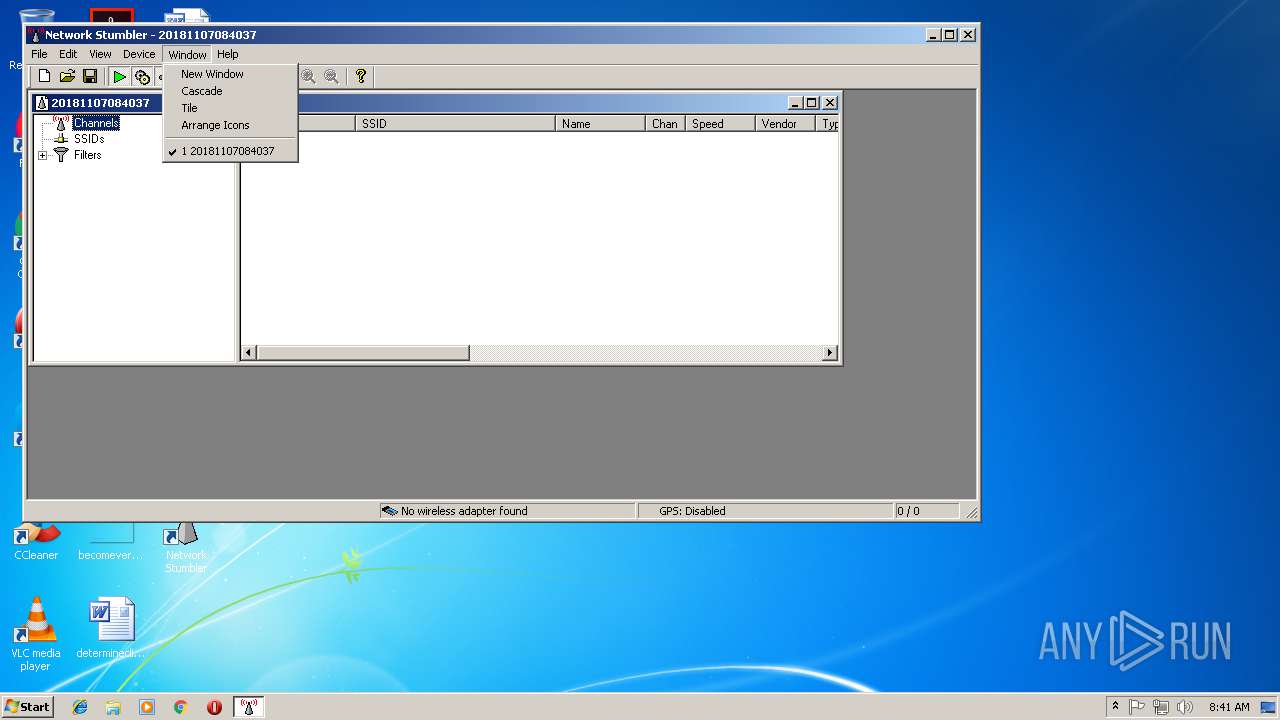Show hidden tray icons arrow

tap(1115, 707)
